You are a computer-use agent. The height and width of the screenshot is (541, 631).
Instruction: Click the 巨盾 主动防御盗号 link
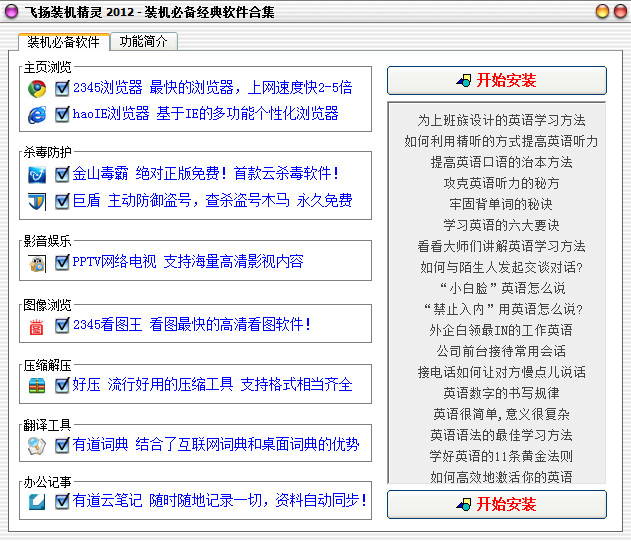pos(212,200)
